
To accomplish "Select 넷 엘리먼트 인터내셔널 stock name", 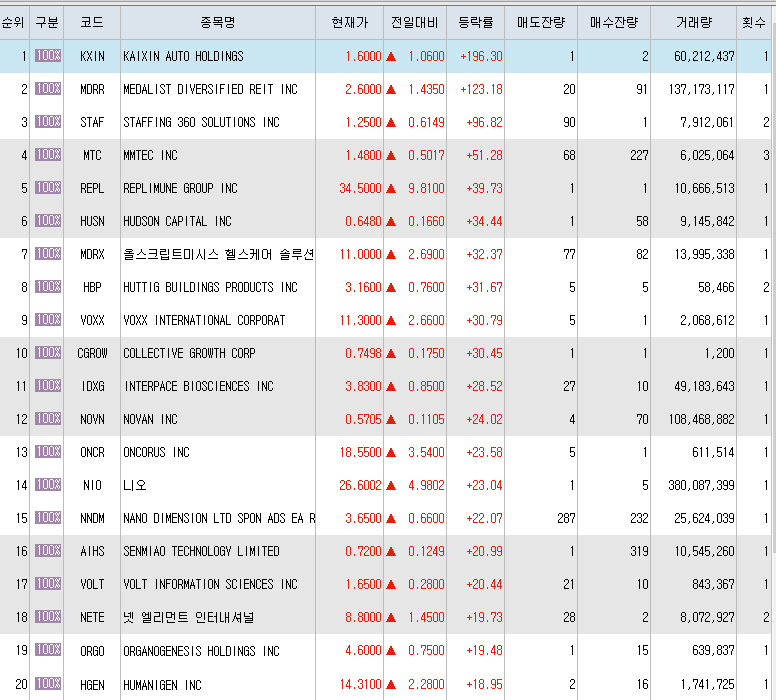I will click(189, 617).
